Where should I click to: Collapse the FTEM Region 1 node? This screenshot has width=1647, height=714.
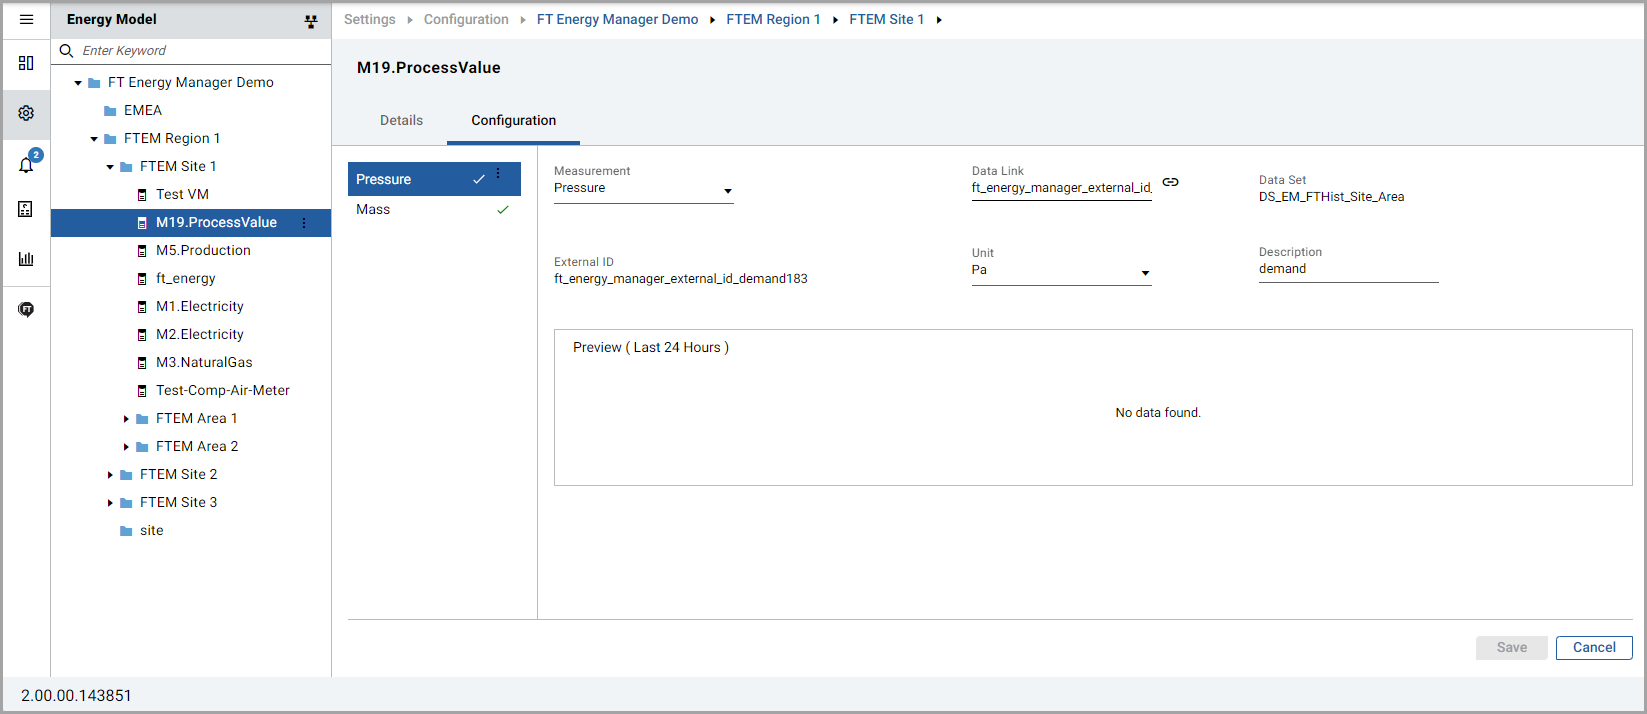[94, 139]
